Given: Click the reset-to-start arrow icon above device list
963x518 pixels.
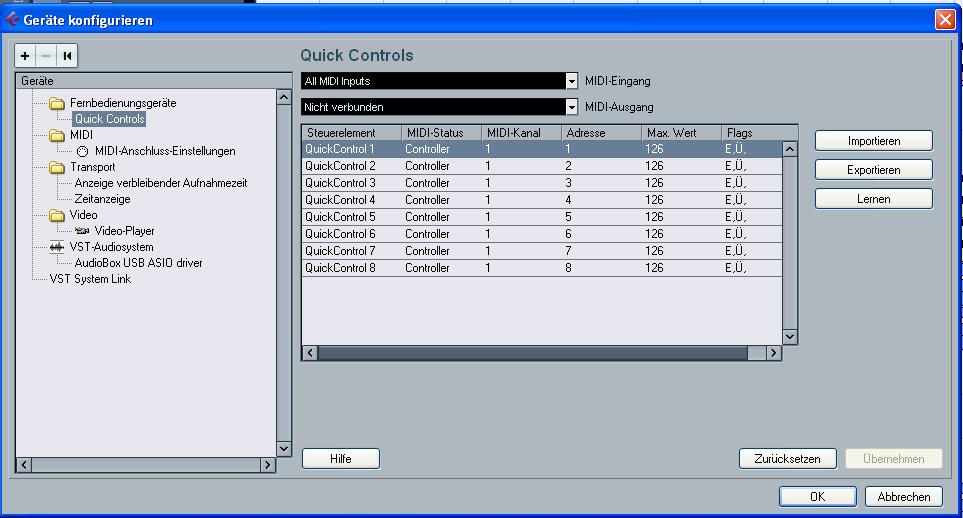Looking at the screenshot, I should coord(67,56).
